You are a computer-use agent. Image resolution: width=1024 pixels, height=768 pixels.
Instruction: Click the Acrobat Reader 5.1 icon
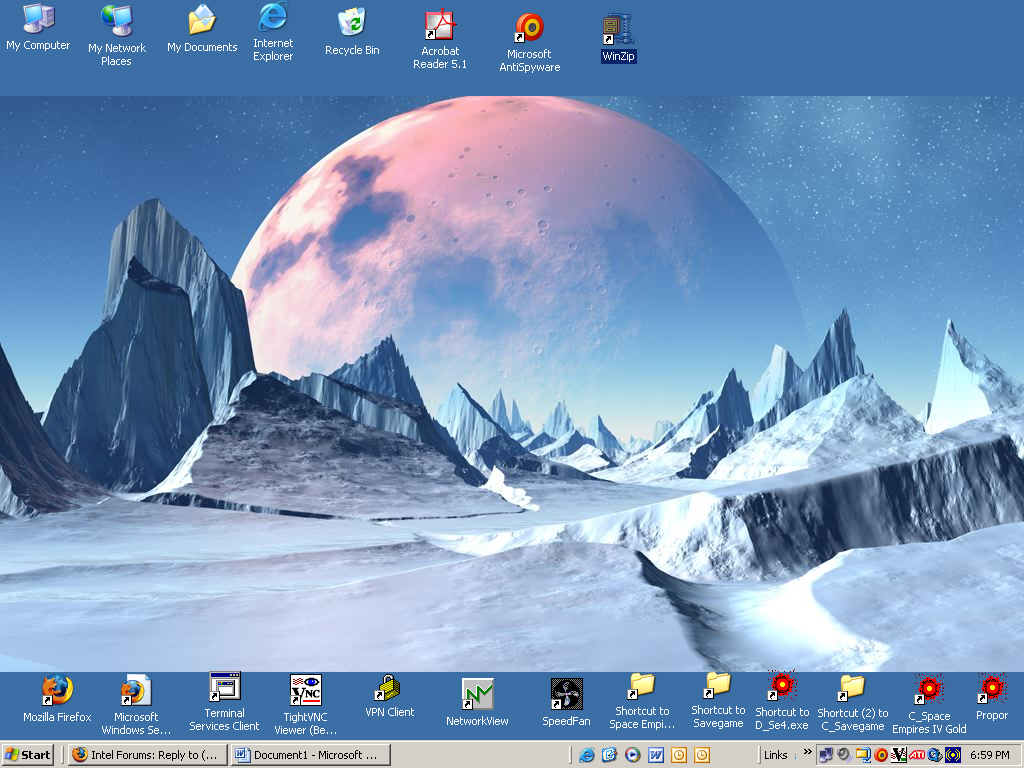(x=440, y=26)
